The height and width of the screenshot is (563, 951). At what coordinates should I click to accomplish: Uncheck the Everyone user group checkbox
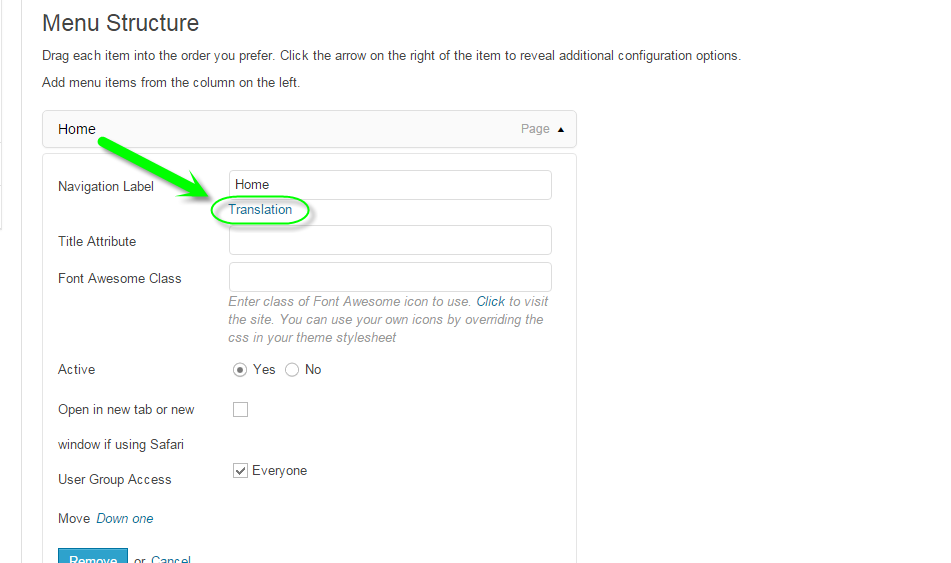point(240,471)
